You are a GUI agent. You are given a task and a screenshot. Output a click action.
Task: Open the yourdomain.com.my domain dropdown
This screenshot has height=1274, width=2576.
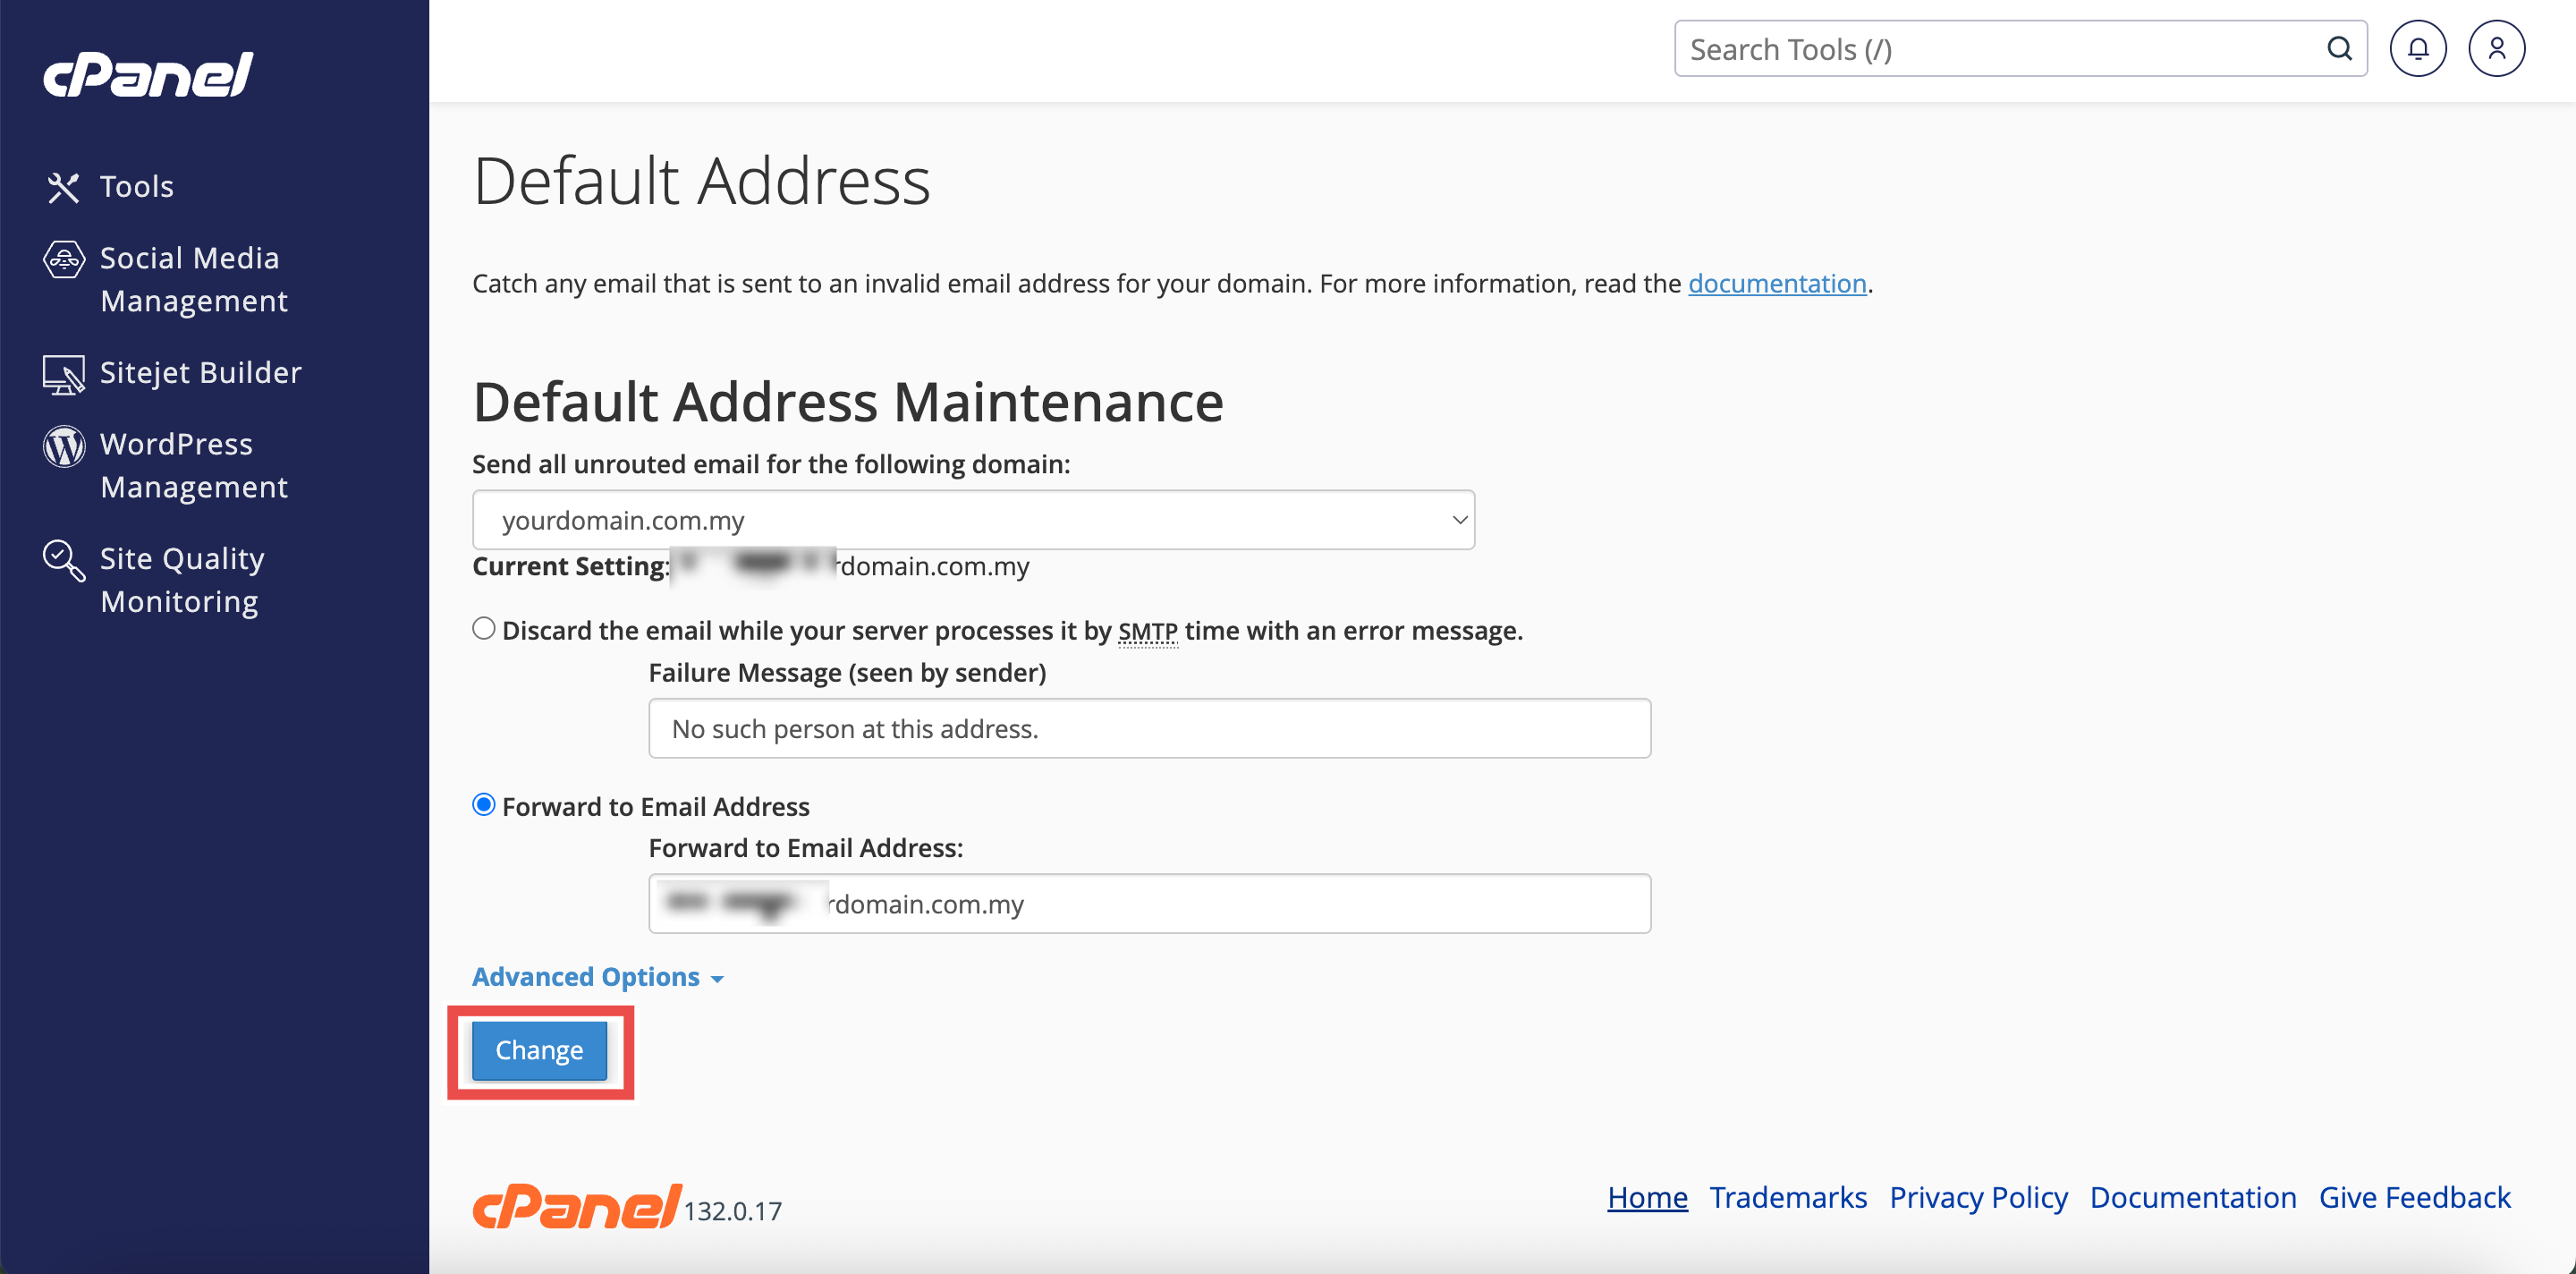click(972, 520)
